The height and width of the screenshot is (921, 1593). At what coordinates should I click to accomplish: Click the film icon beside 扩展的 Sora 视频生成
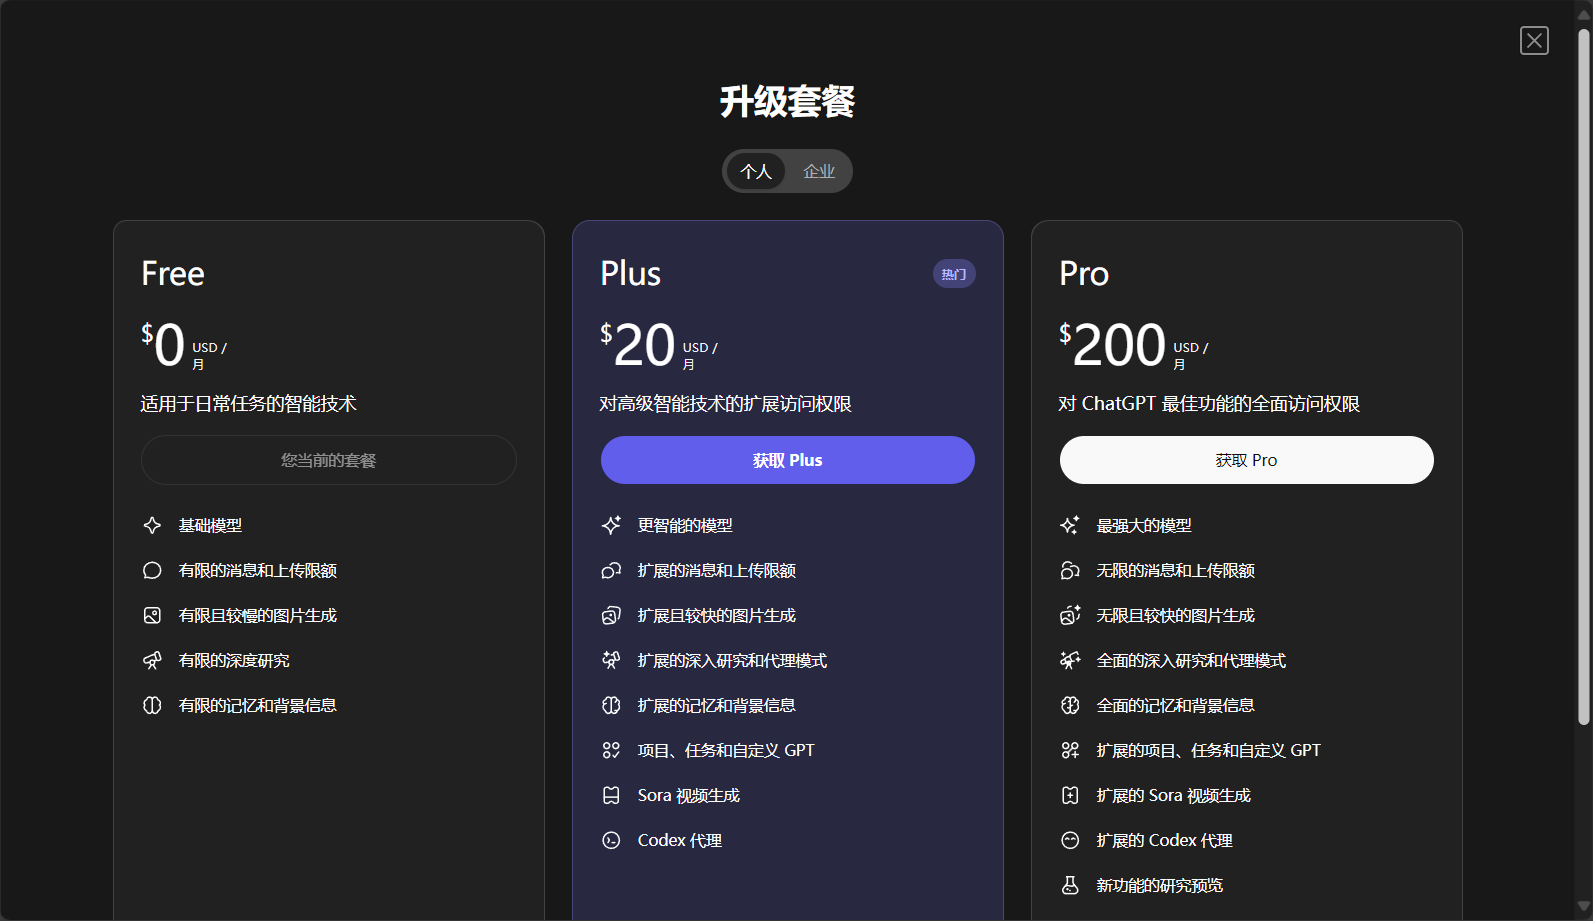coord(1070,795)
